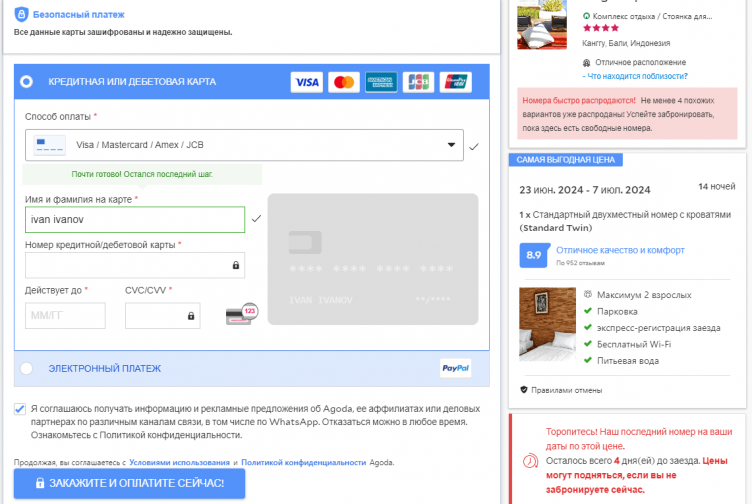Click the Почти готово message
Screen dimensions: 752x504
(142, 174)
